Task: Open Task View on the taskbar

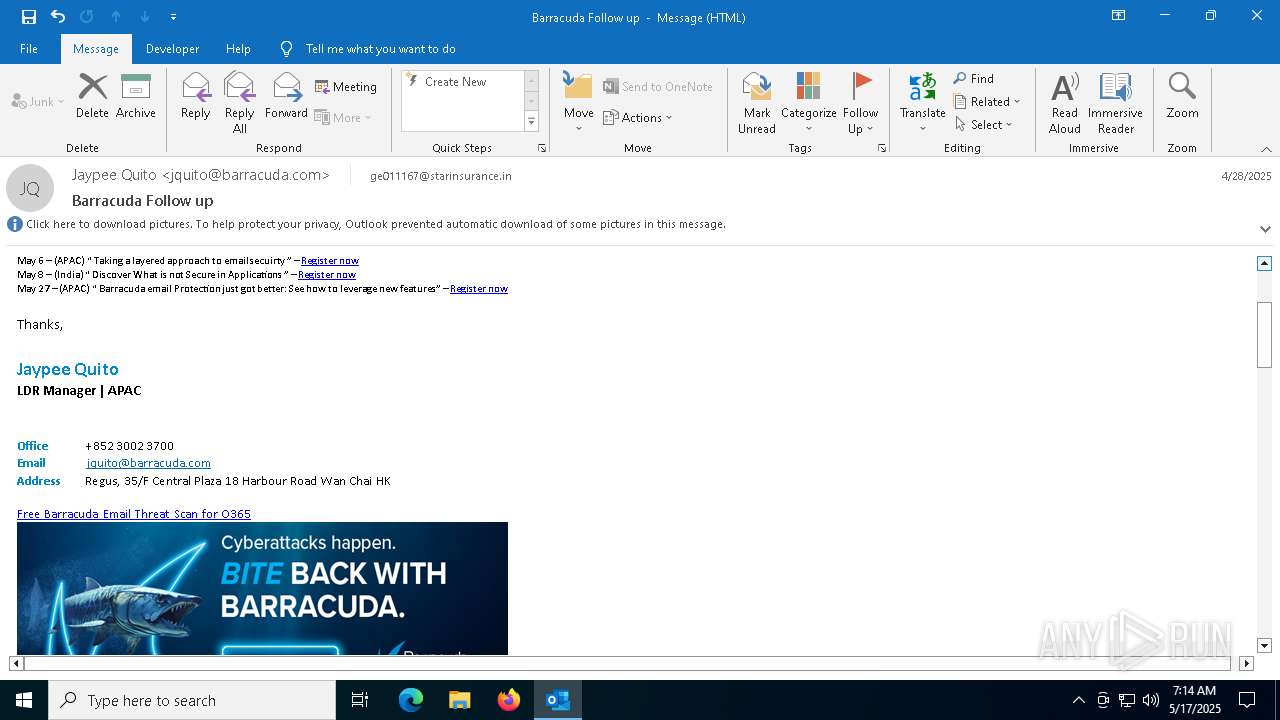Action: click(360, 700)
